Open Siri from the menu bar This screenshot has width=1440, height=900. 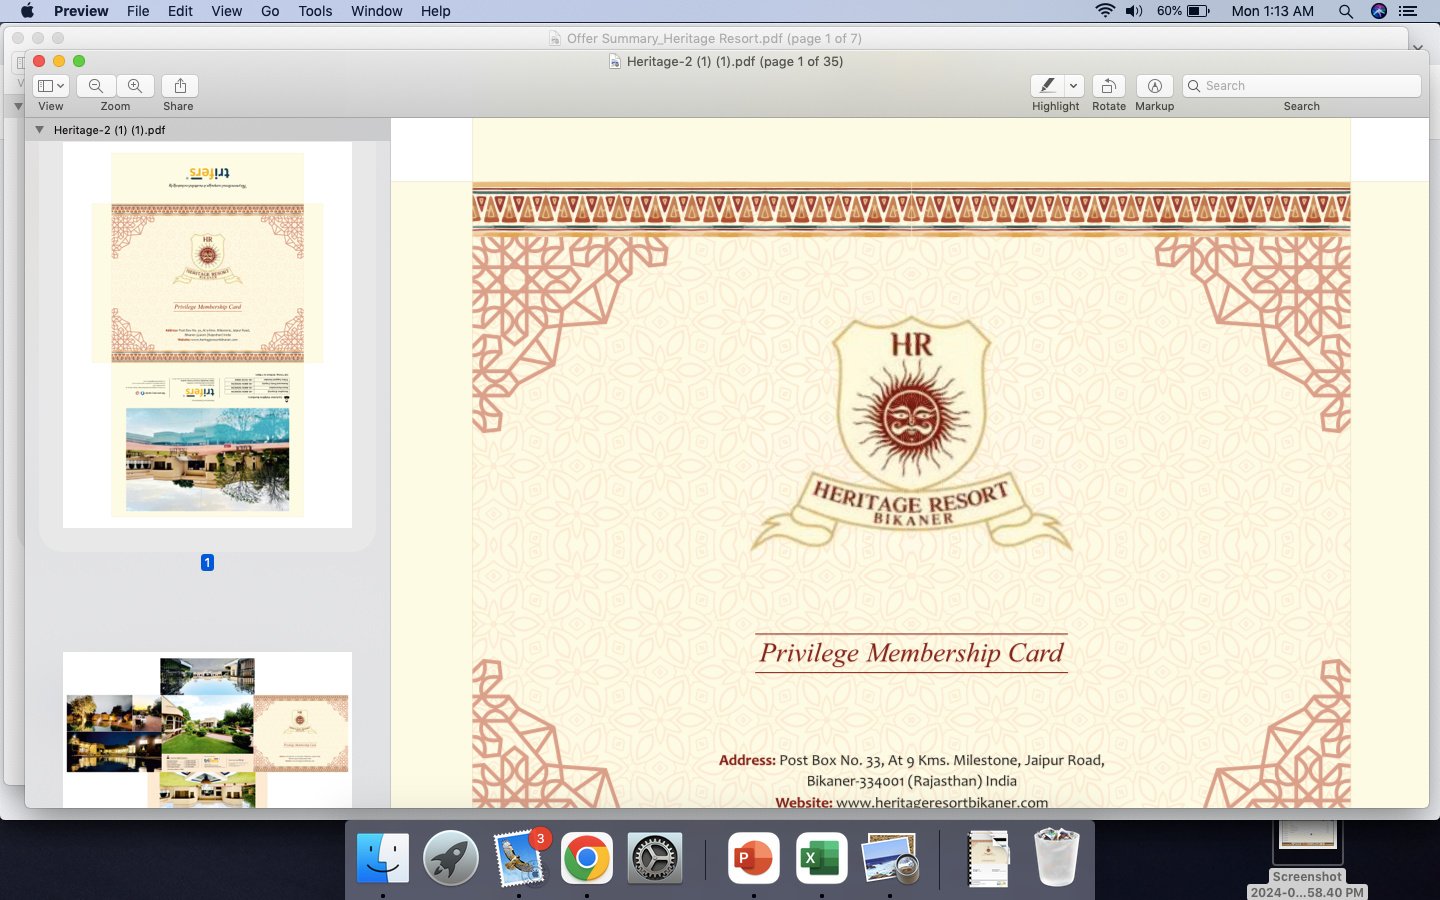pos(1379,11)
